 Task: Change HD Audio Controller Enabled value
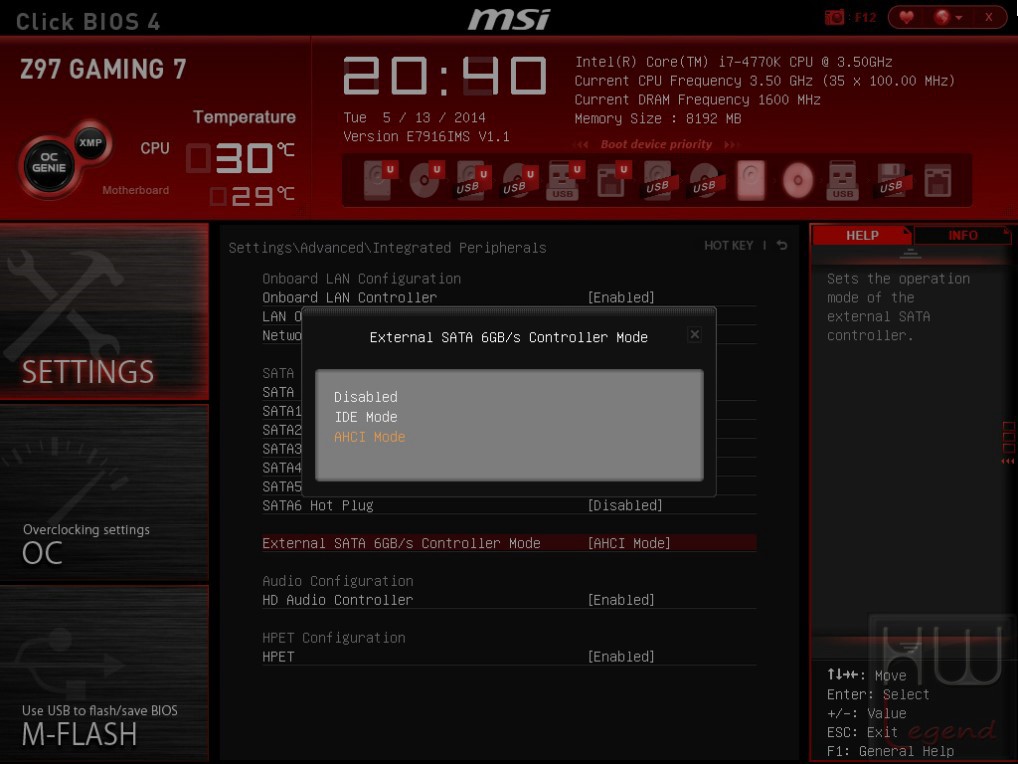(x=621, y=600)
